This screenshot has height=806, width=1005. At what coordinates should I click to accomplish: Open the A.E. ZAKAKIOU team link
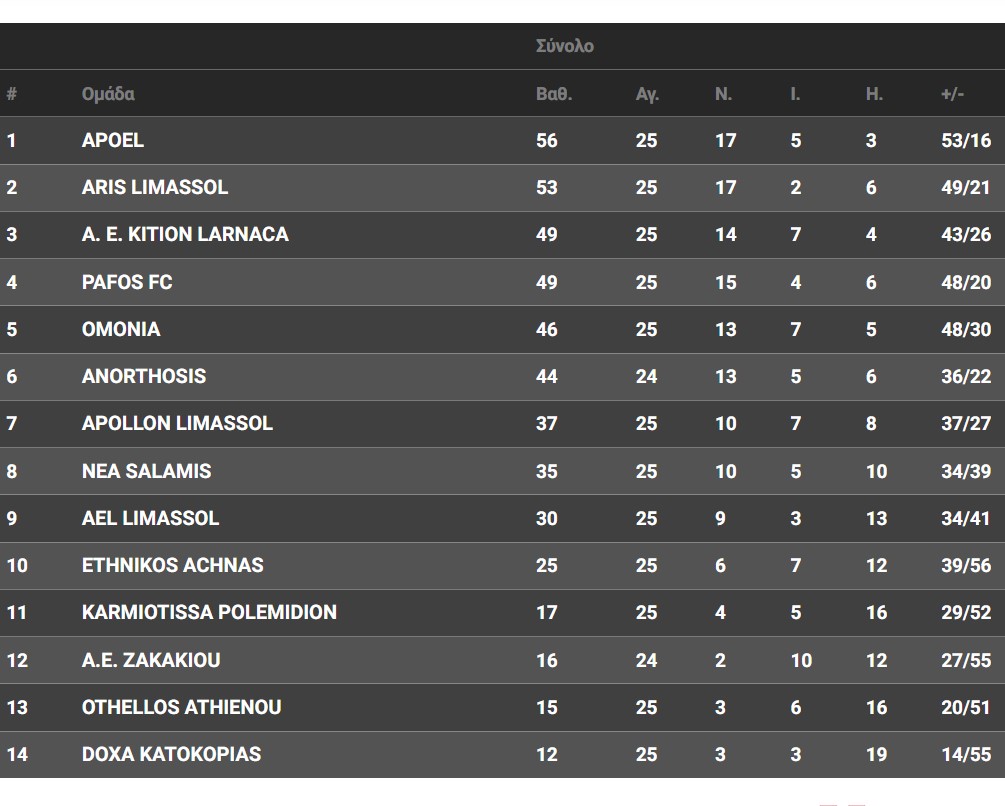click(151, 660)
